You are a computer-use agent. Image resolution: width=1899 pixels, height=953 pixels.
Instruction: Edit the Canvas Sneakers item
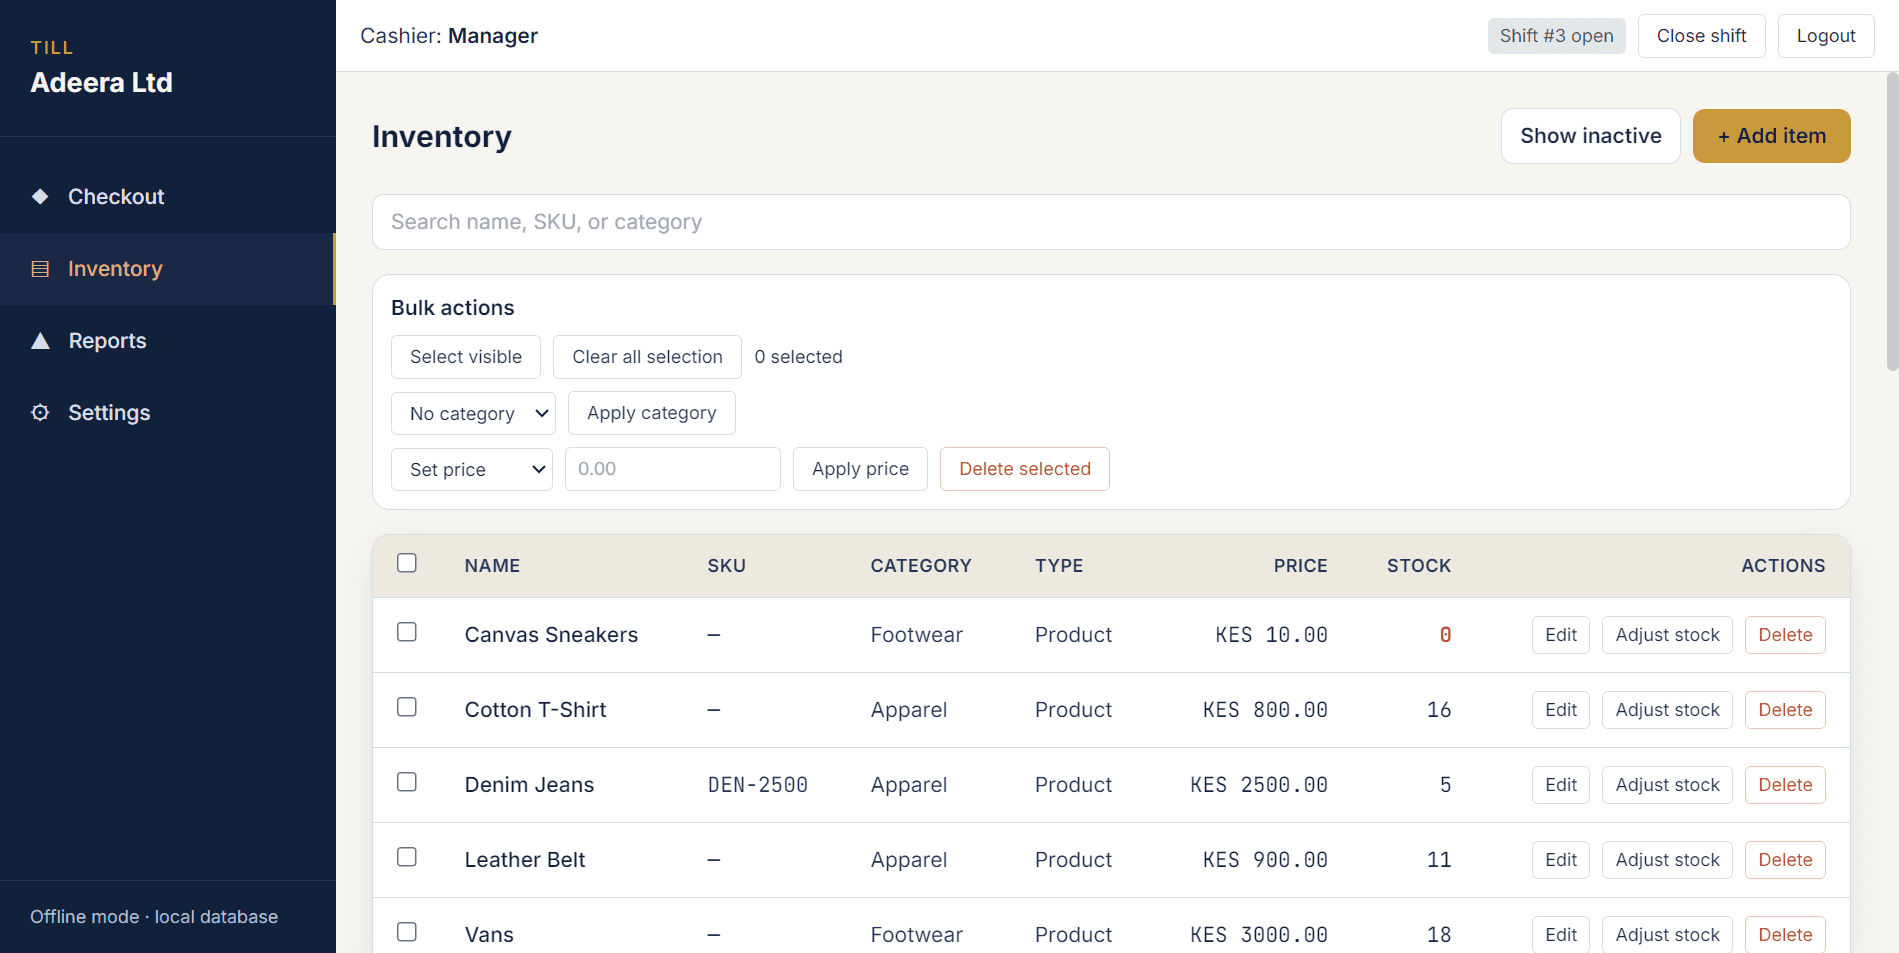[1560, 635]
